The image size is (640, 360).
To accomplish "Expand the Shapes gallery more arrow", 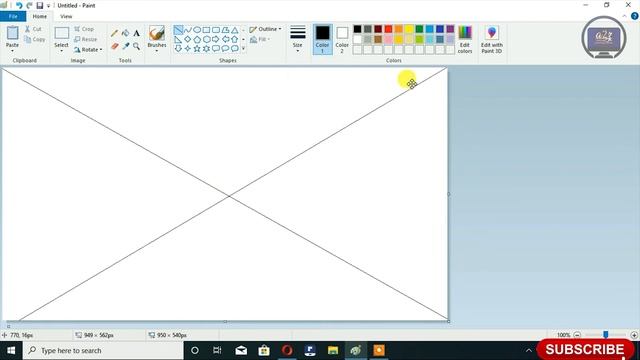I will [244, 49].
